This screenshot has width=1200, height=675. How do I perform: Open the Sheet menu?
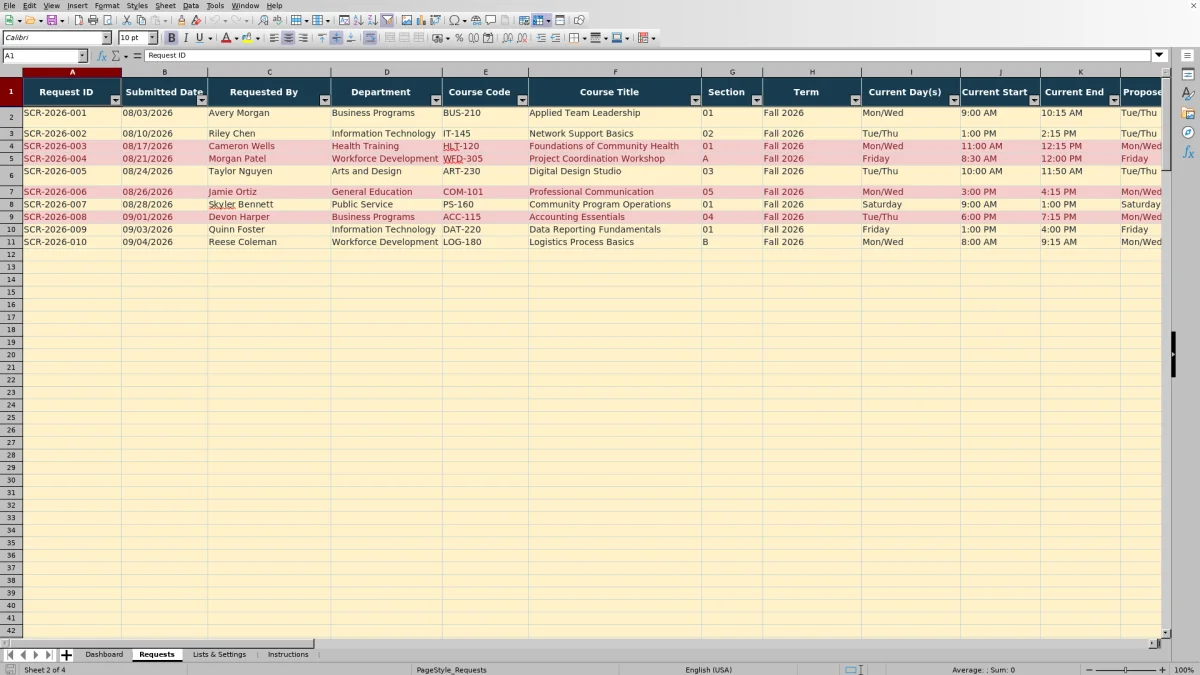[x=165, y=6]
